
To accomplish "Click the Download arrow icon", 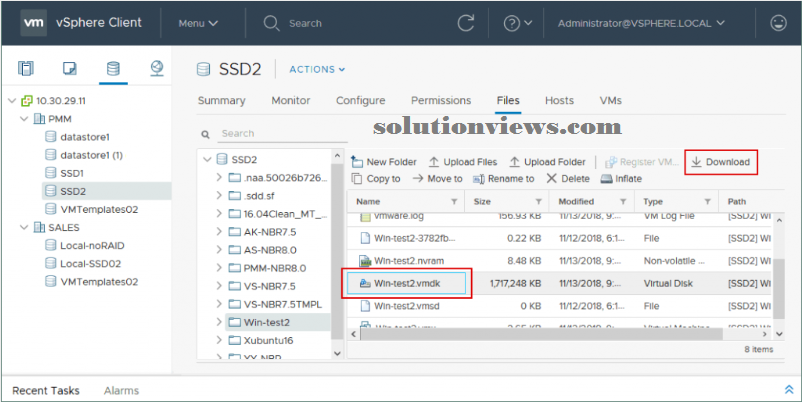I will click(696, 162).
